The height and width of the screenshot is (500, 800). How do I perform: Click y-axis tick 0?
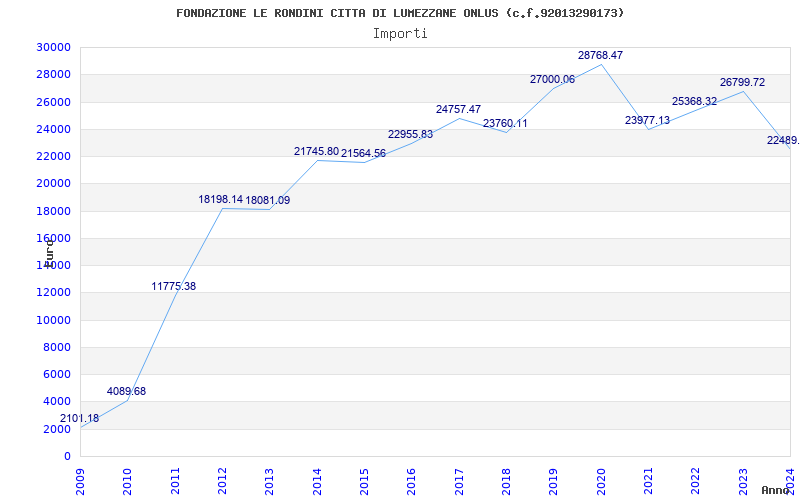(x=67, y=456)
